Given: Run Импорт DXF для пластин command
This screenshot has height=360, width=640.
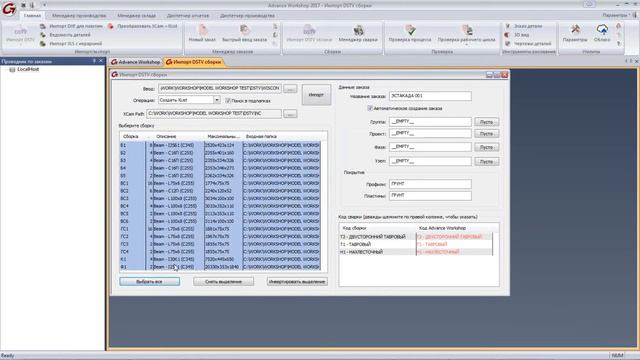Looking at the screenshot, I should 71,26.
